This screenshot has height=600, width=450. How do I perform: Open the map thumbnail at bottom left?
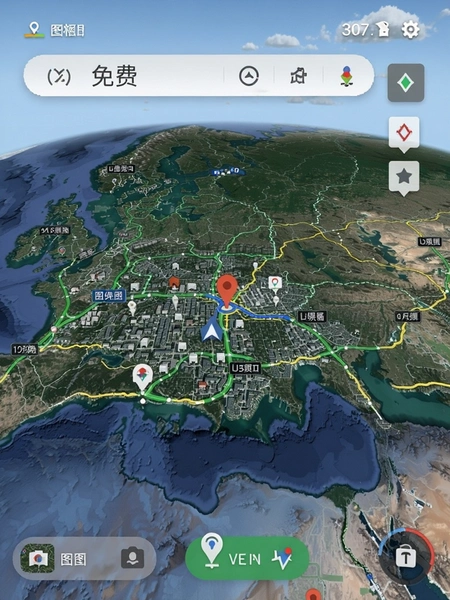(x=37, y=558)
